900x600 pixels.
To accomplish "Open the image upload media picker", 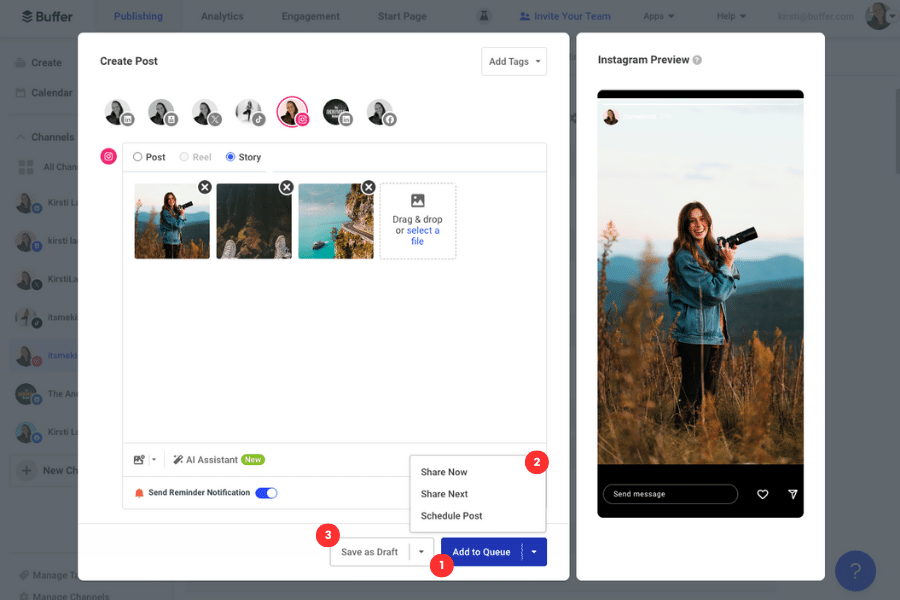I will point(141,459).
